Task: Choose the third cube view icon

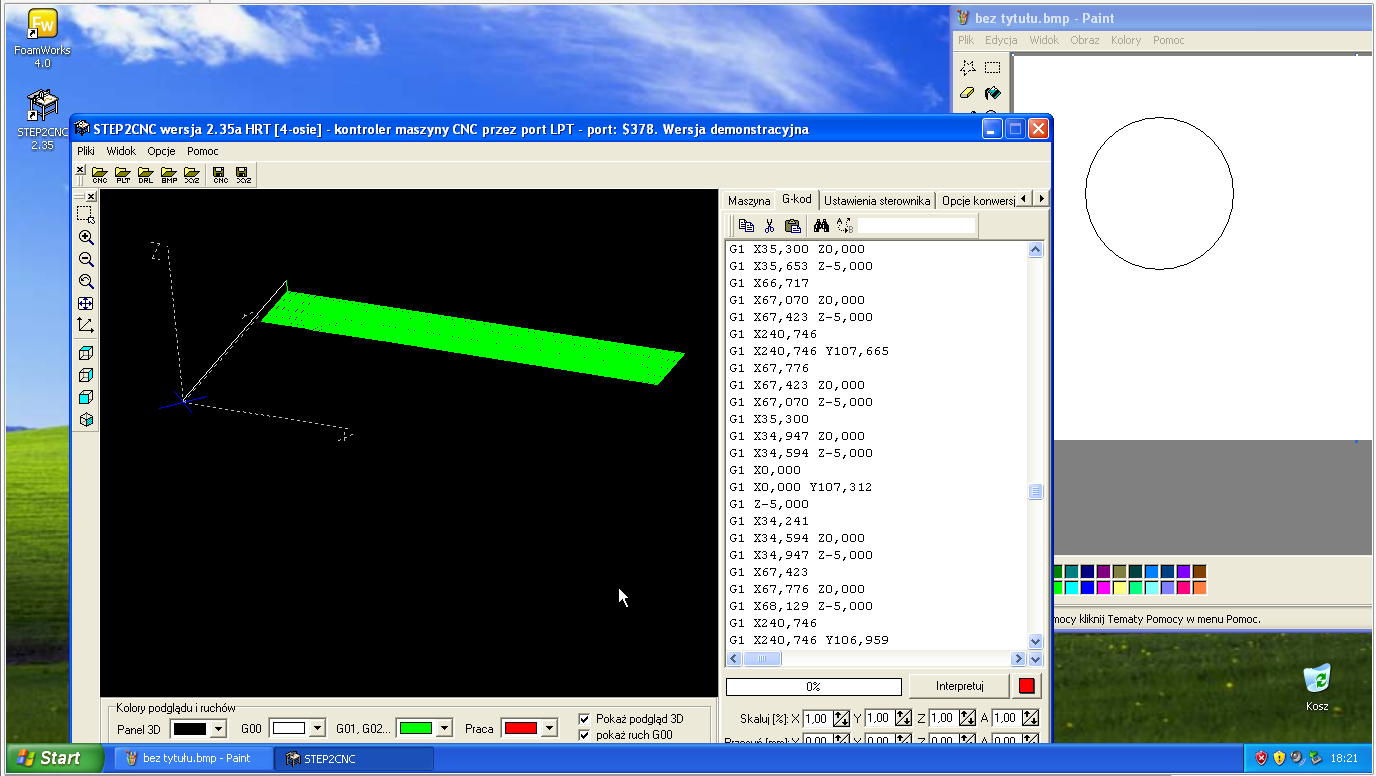Action: click(86, 397)
